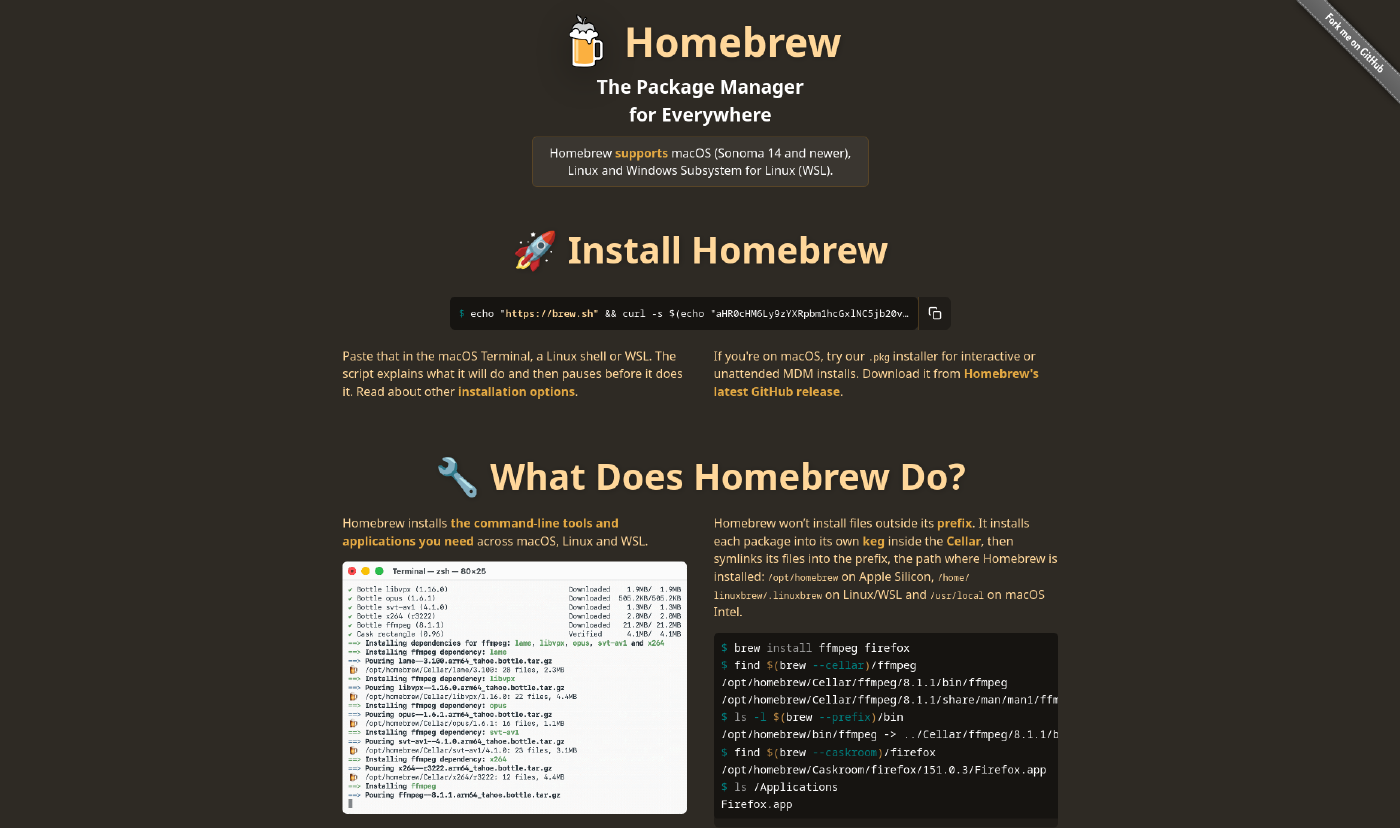Click the bold 'prefix' word in the description

[955, 523]
